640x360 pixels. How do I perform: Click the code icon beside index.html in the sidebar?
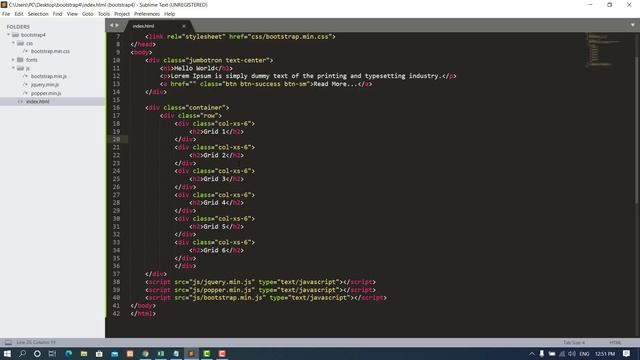point(20,102)
